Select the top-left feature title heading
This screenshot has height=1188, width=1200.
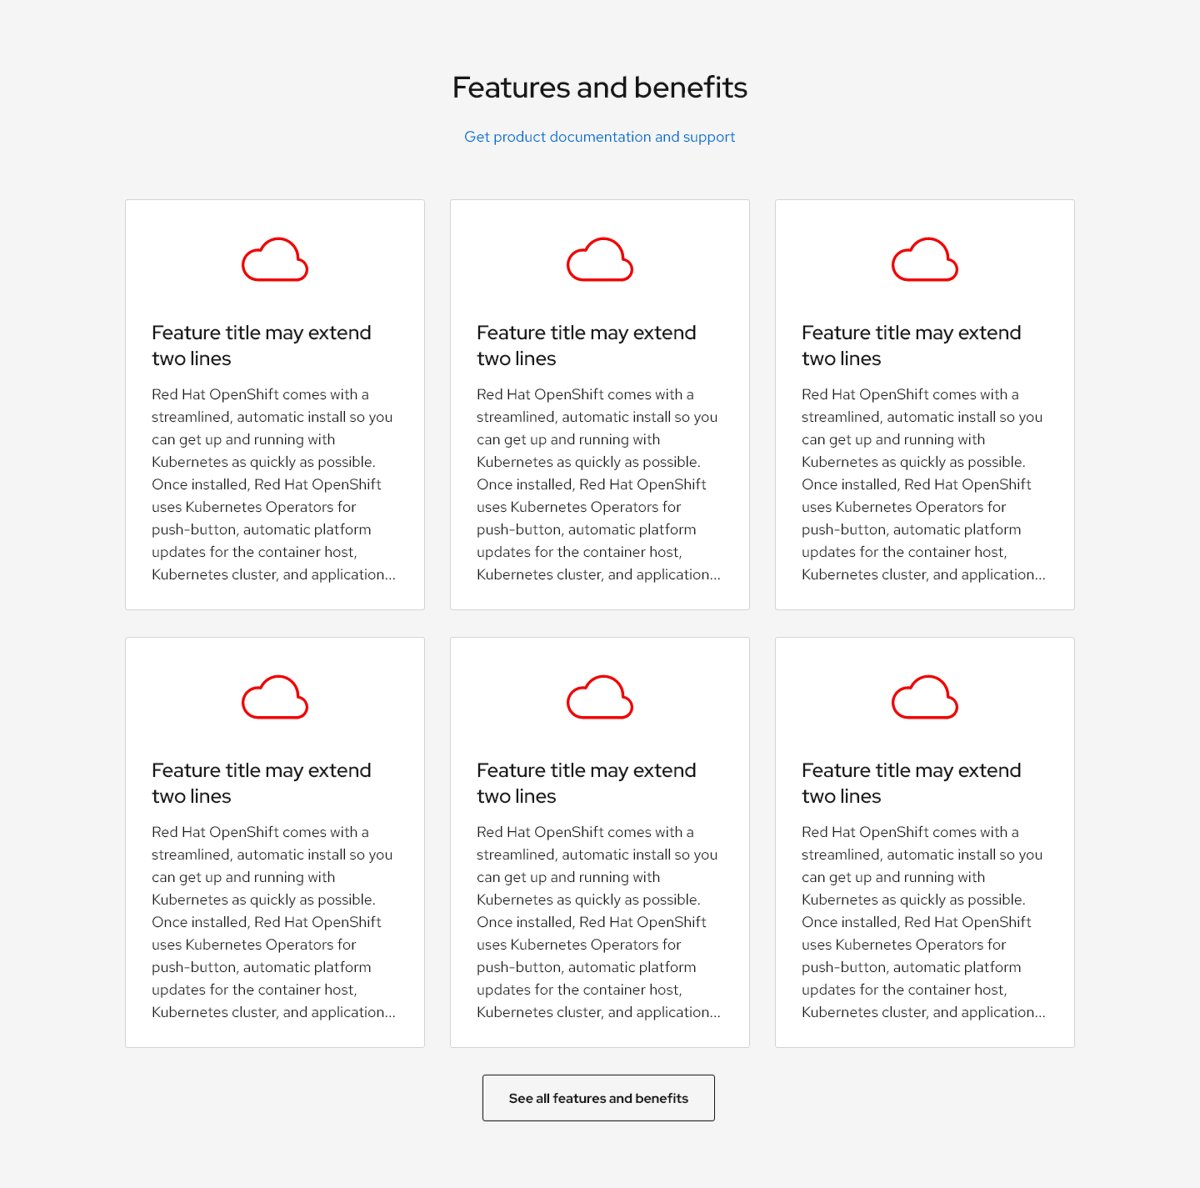(x=261, y=345)
